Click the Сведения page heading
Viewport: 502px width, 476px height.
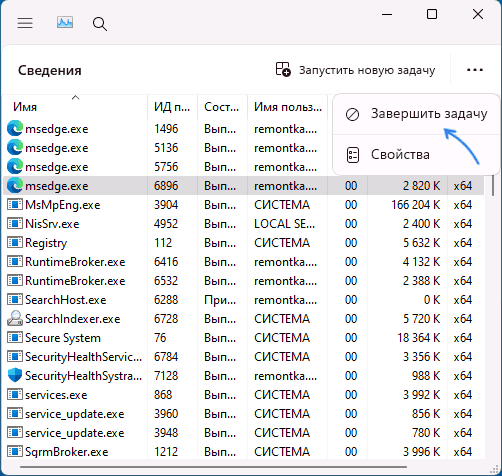point(50,70)
